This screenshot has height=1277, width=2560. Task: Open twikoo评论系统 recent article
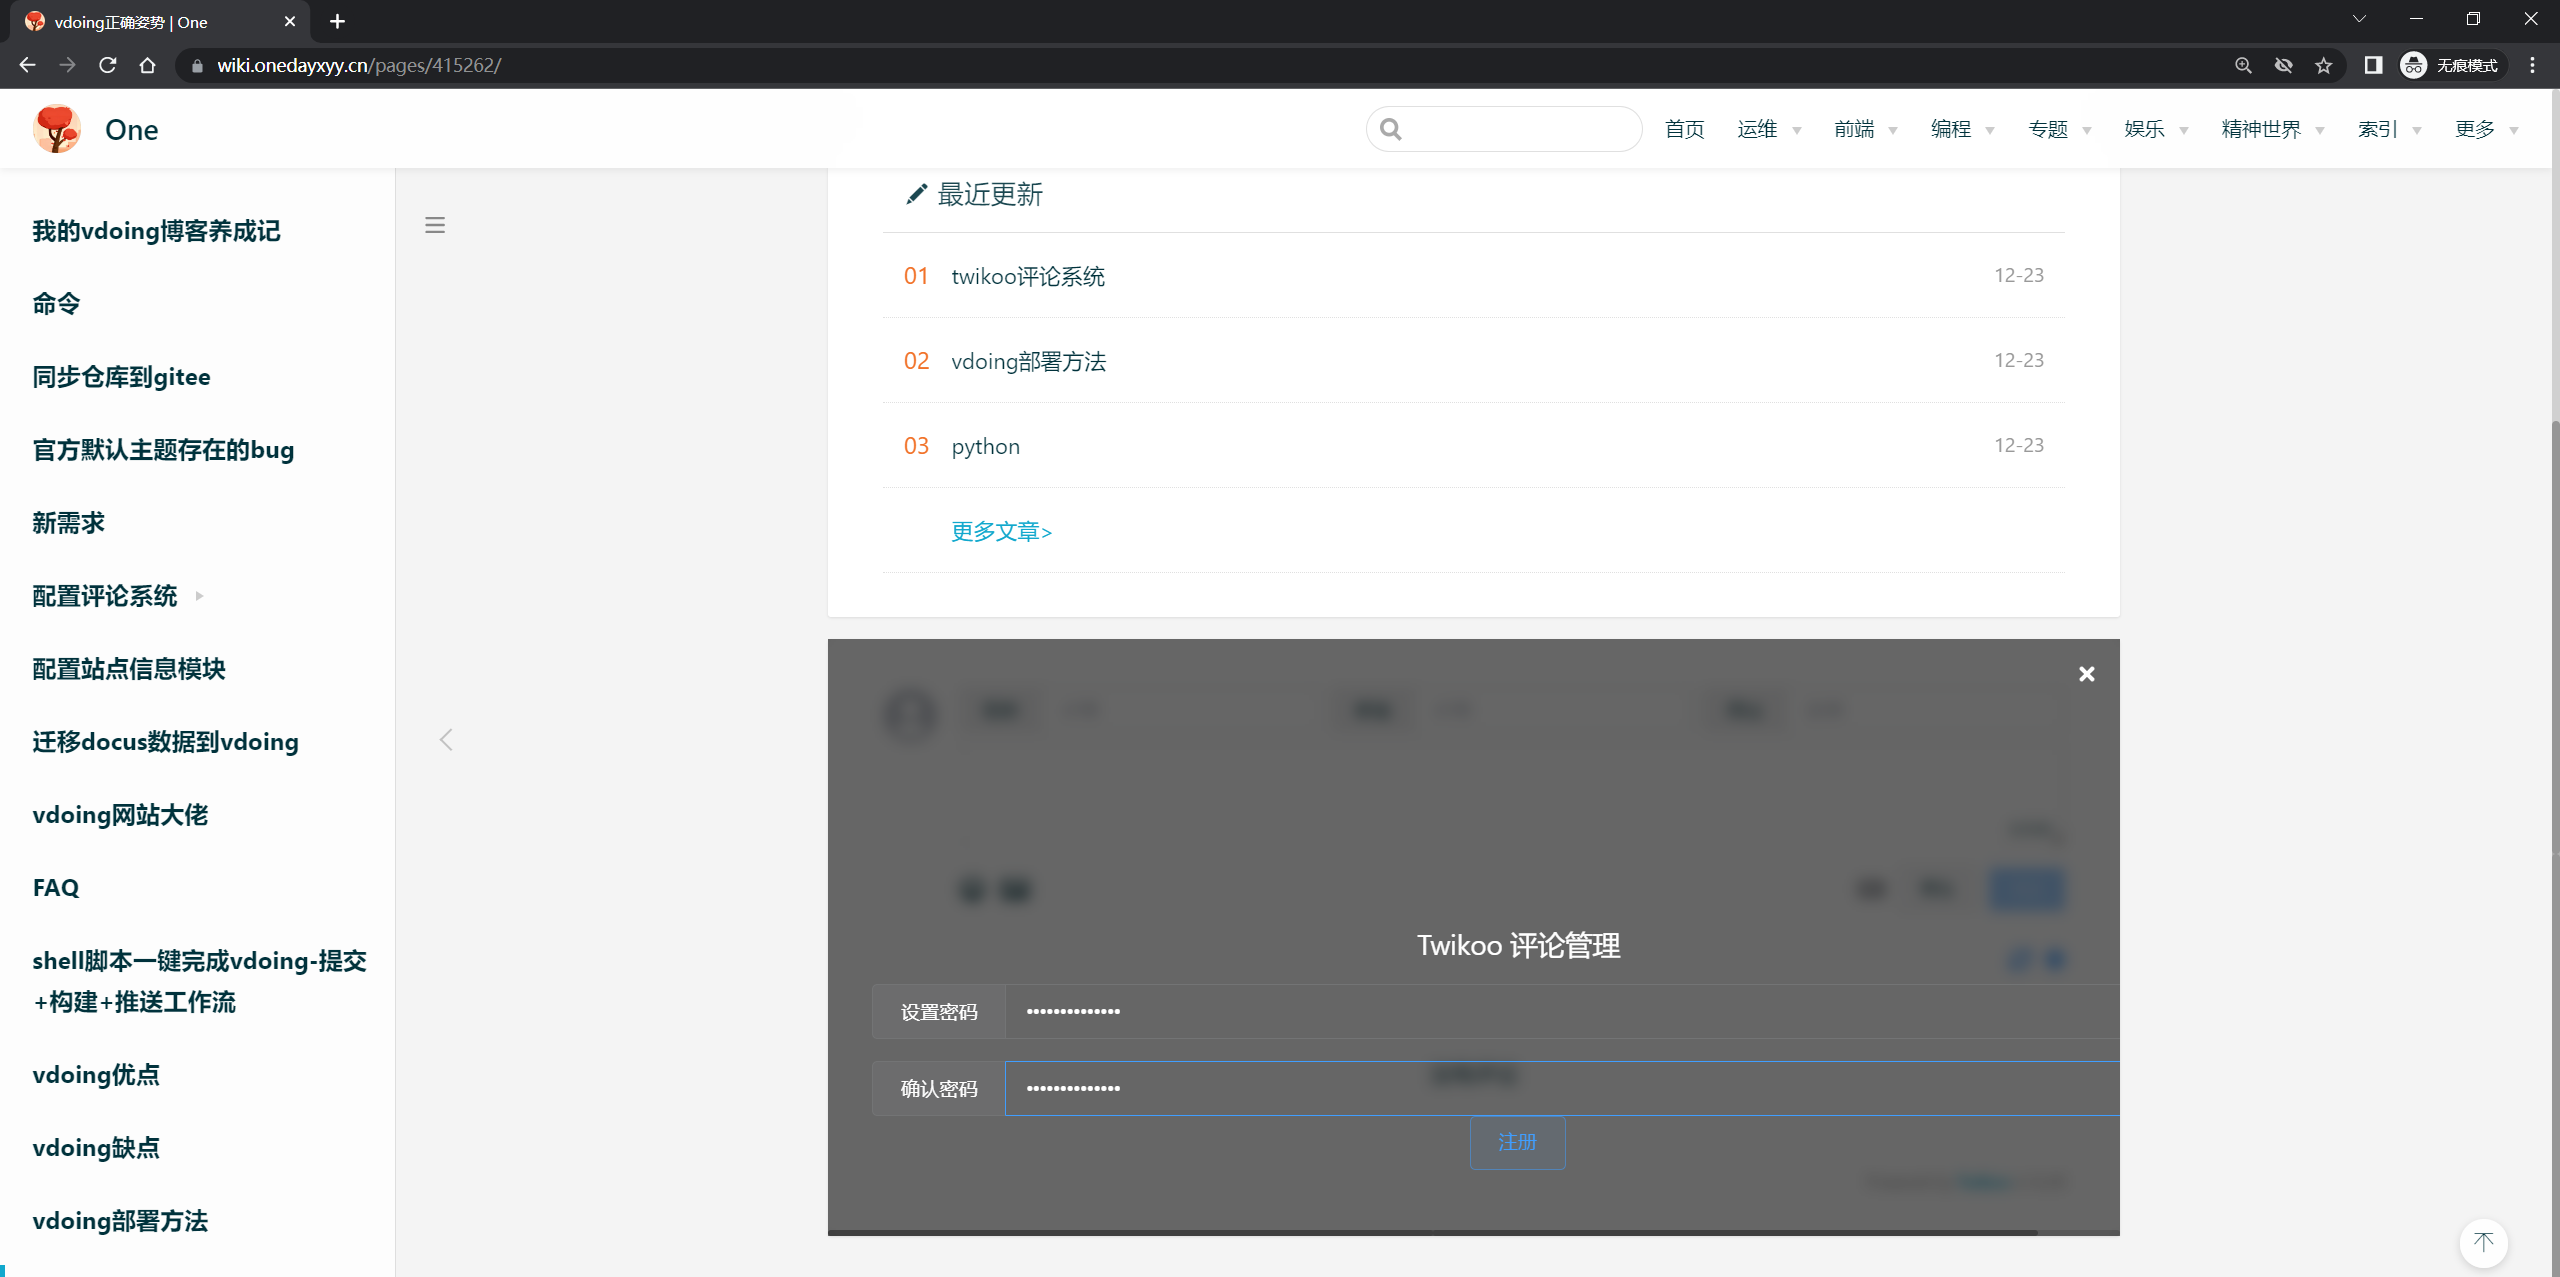click(1028, 276)
